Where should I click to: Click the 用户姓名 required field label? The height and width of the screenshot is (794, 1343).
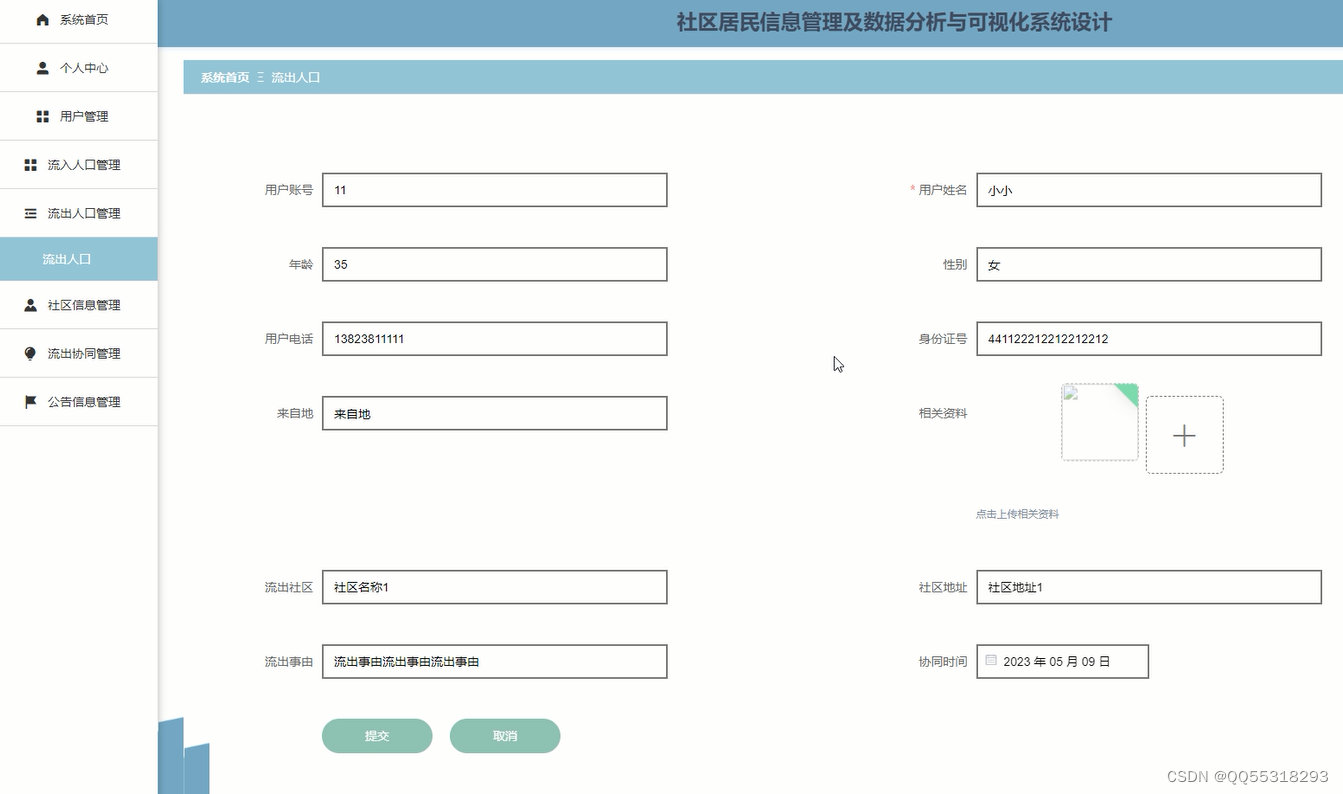coord(939,190)
